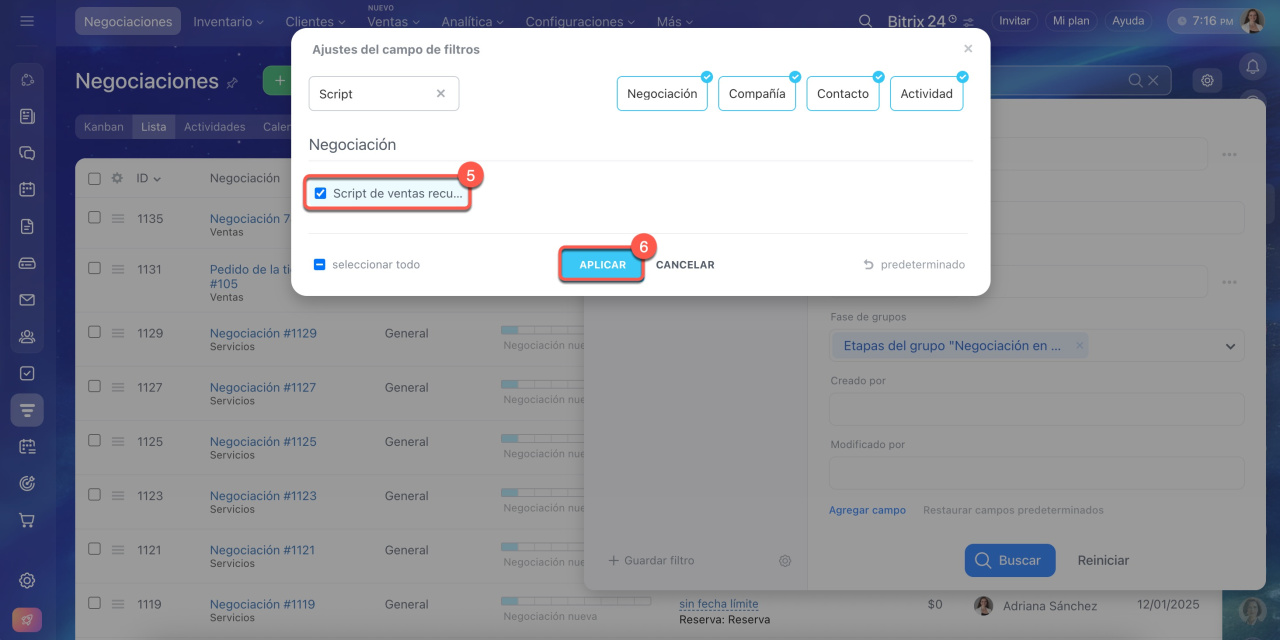Switch to the Kanban tab
The width and height of the screenshot is (1280, 640).
(x=104, y=127)
